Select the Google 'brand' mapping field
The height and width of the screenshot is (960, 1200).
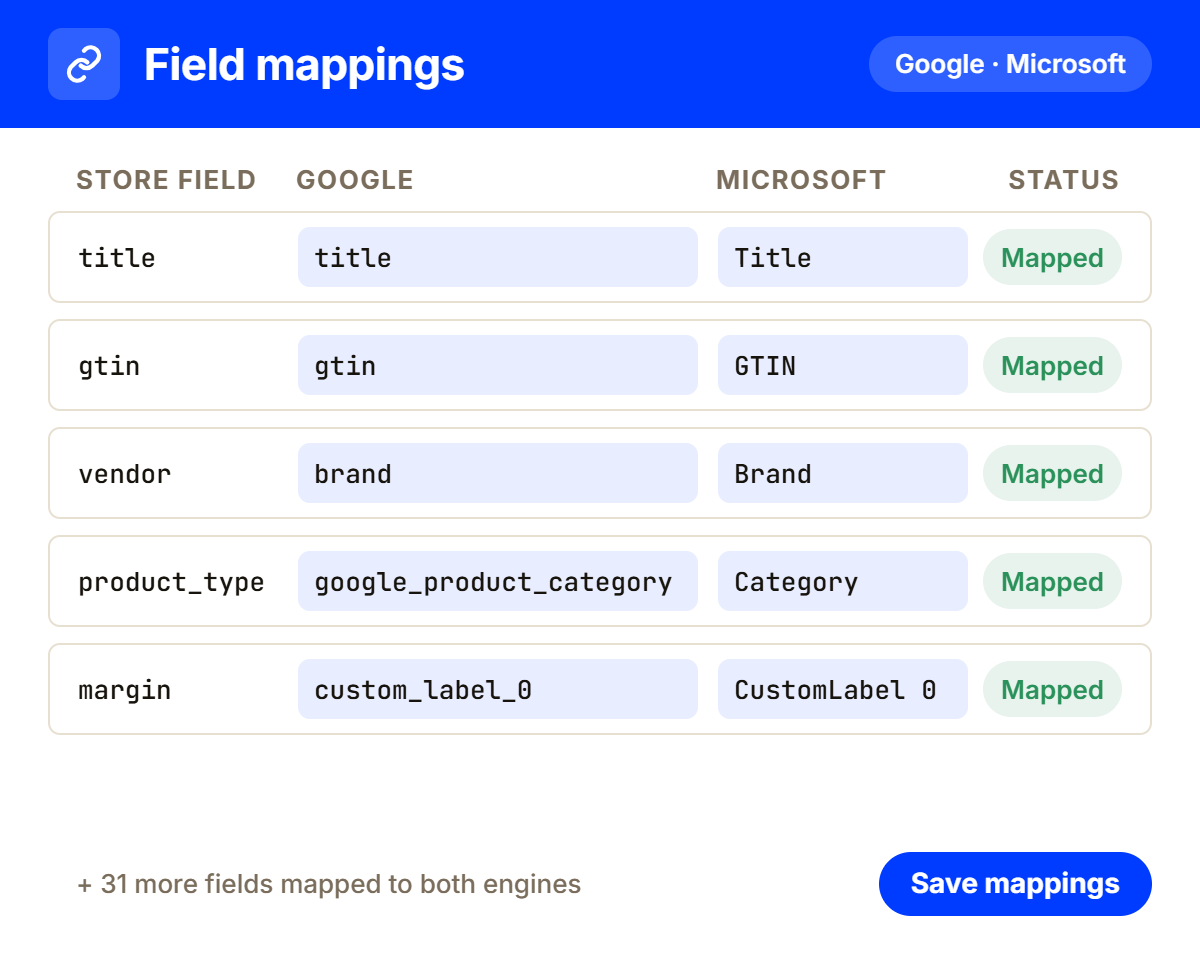tap(498, 473)
